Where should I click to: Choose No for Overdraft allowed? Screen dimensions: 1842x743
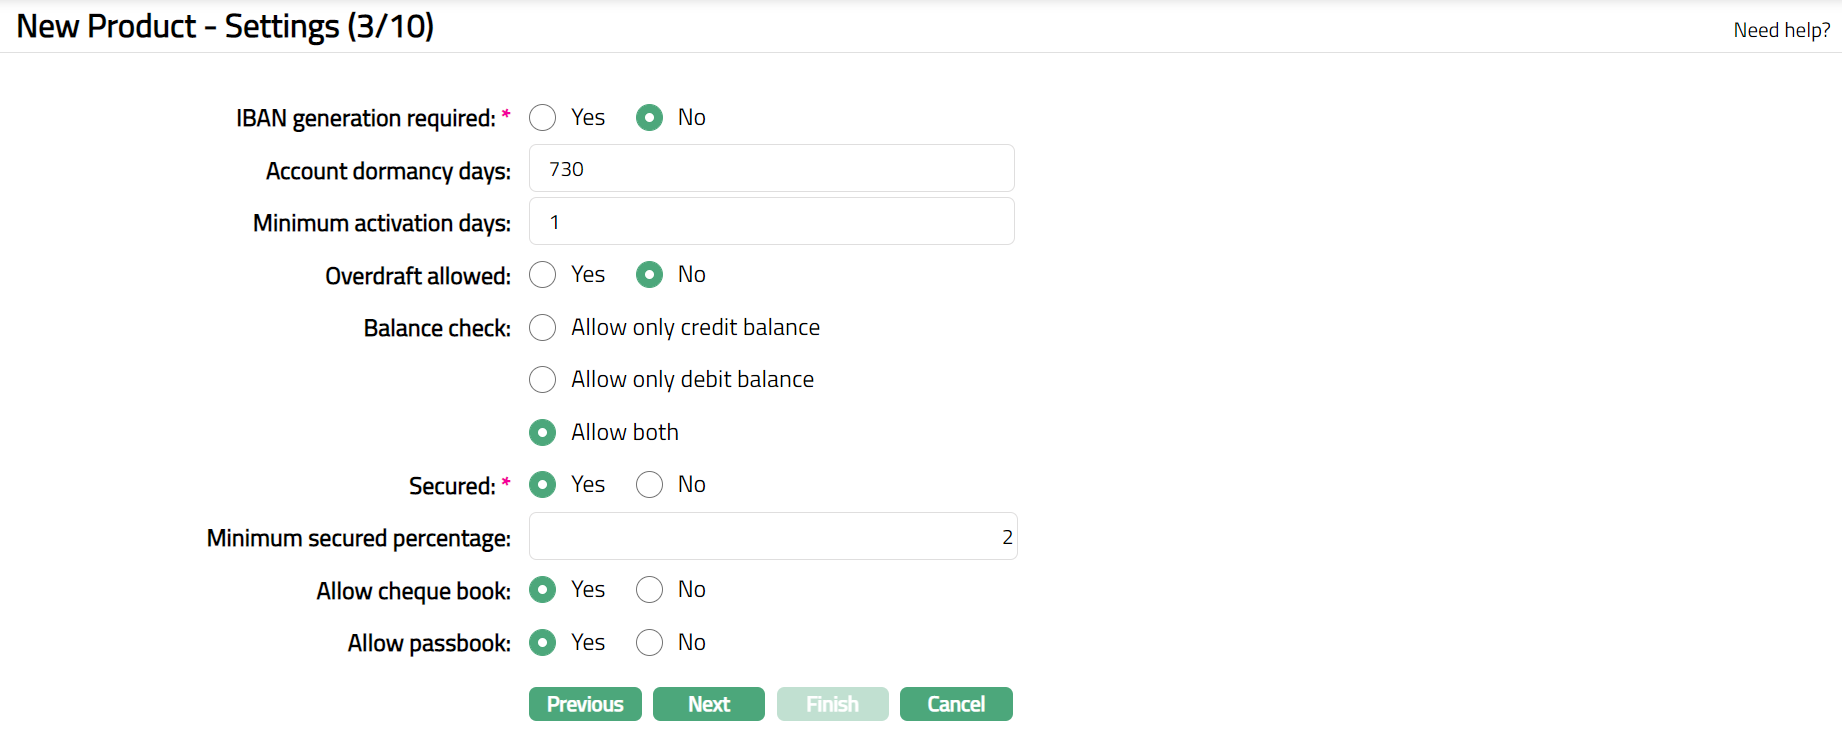tap(650, 275)
